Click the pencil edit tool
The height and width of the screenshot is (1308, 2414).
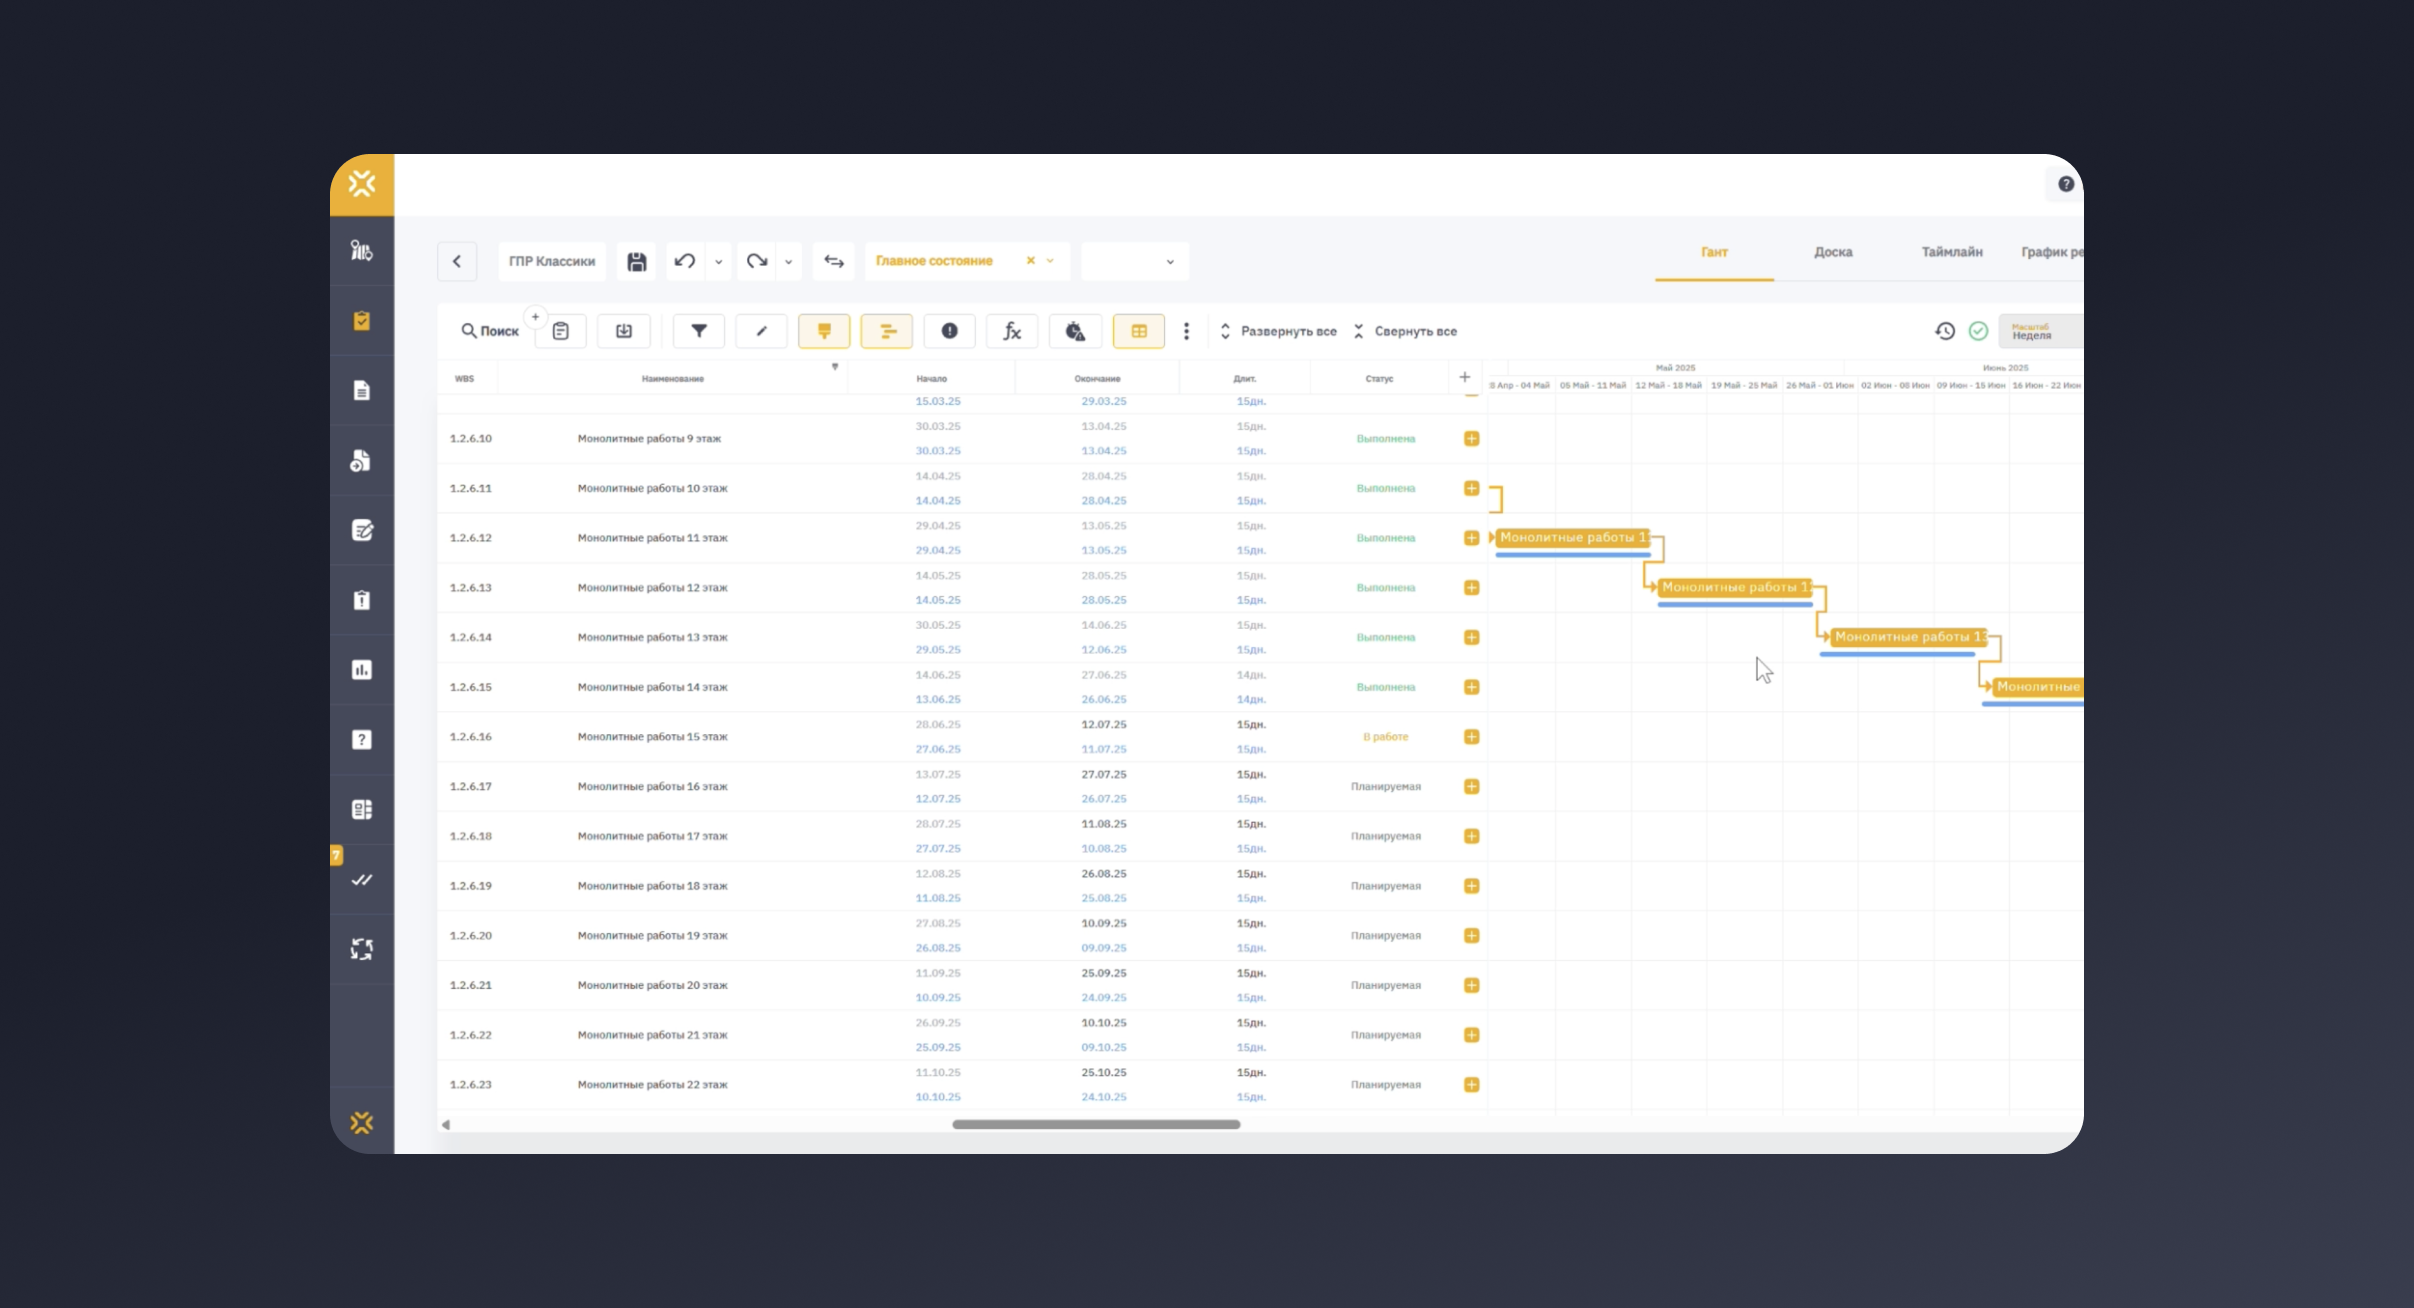(x=761, y=331)
